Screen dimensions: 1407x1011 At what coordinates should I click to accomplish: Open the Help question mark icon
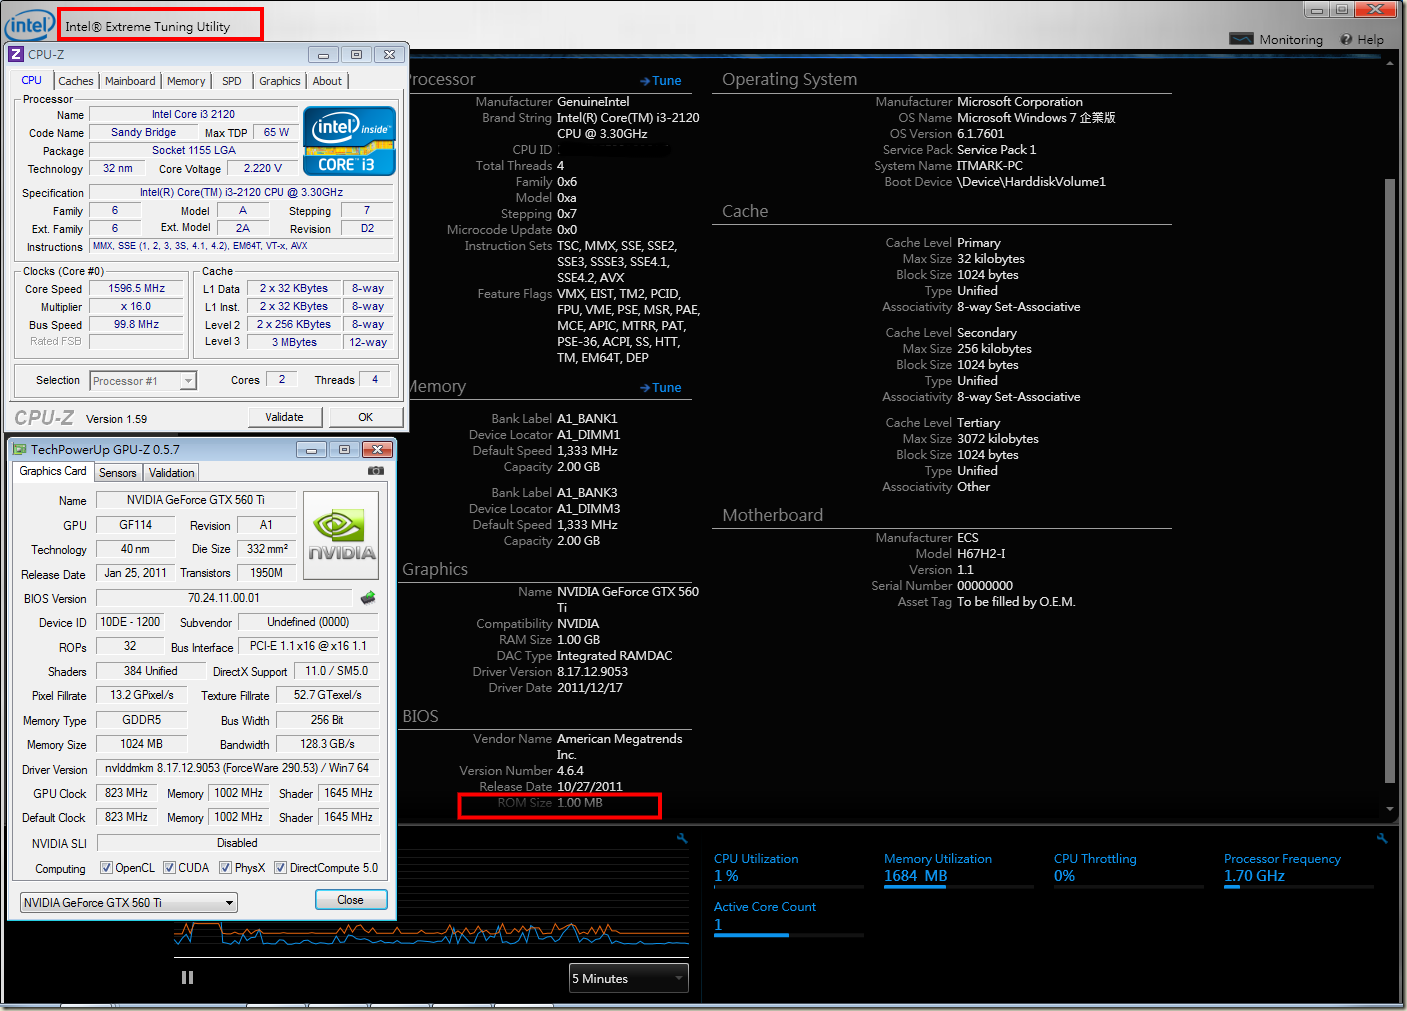[1346, 39]
